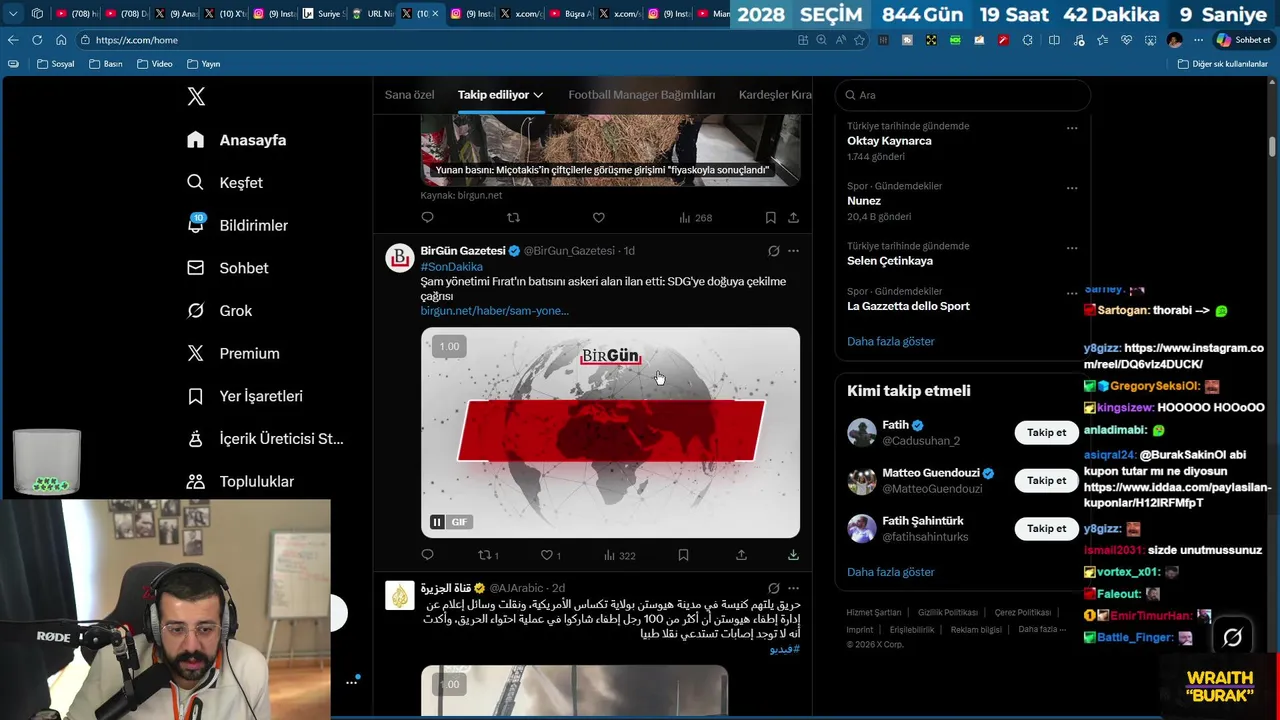Open more options for Nunez trend
The height and width of the screenshot is (720, 1280).
tap(1072, 188)
